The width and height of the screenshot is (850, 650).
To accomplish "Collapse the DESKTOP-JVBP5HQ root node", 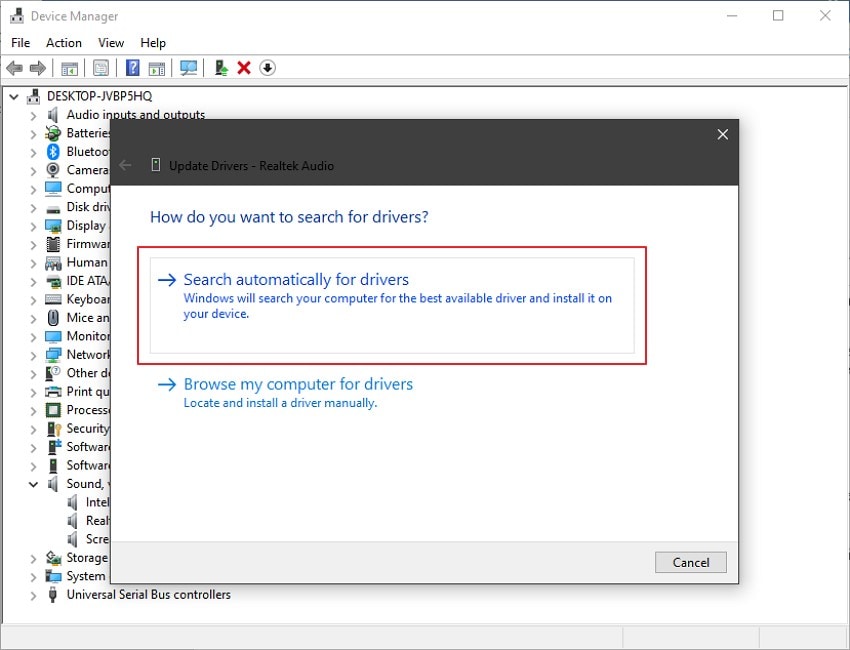I will pyautogui.click(x=14, y=97).
